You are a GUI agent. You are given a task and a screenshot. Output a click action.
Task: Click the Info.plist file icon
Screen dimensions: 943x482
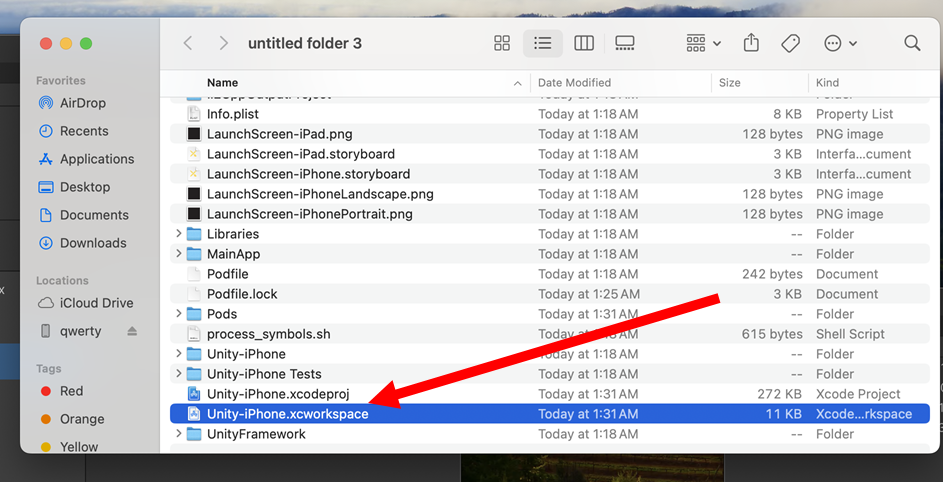click(x=194, y=114)
